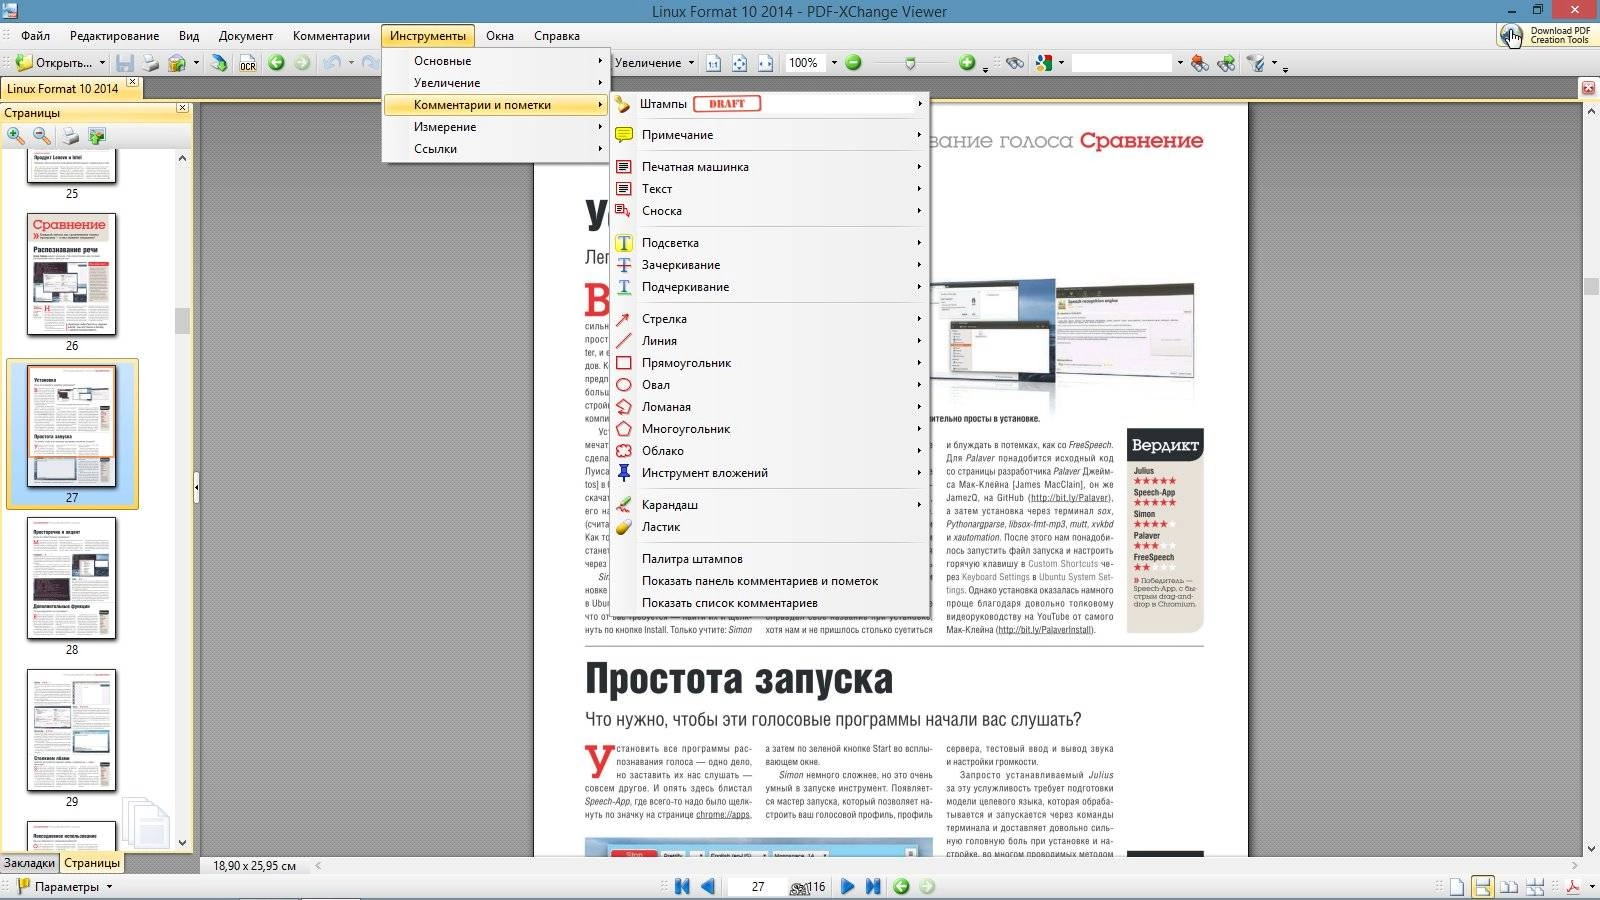1600x900 pixels.
Task: Close the Linux Format 10 2014 tab
Action: [132, 82]
